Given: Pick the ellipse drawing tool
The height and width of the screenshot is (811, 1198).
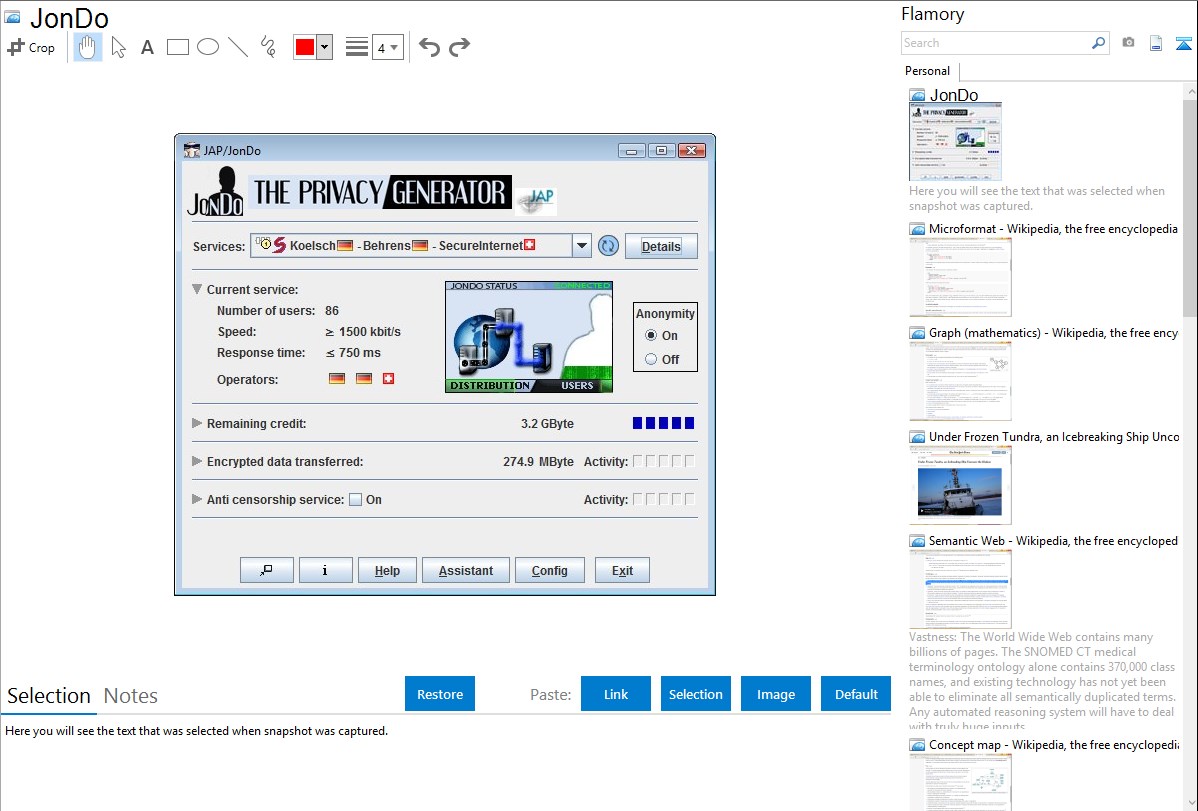Looking at the screenshot, I should point(208,47).
